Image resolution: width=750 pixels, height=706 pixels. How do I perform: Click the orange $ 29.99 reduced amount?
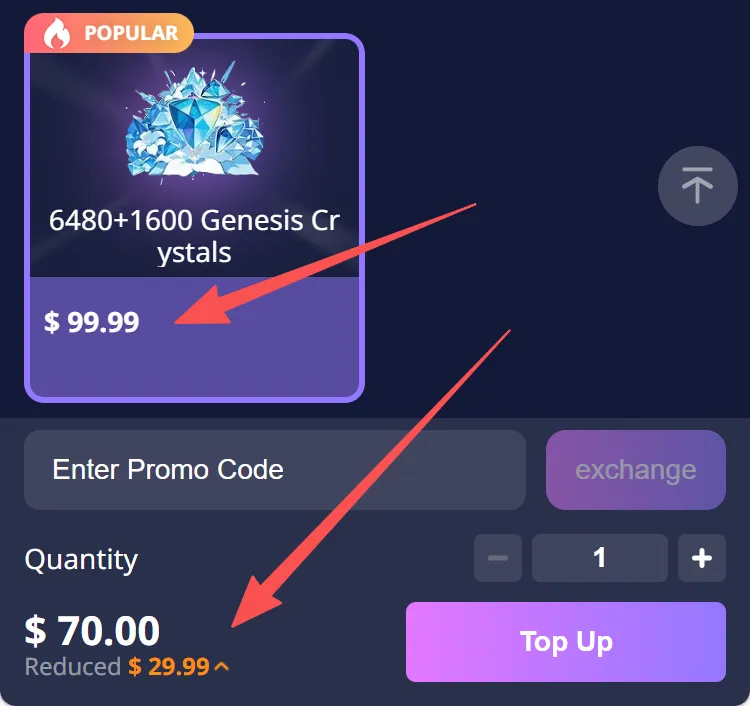(x=169, y=666)
